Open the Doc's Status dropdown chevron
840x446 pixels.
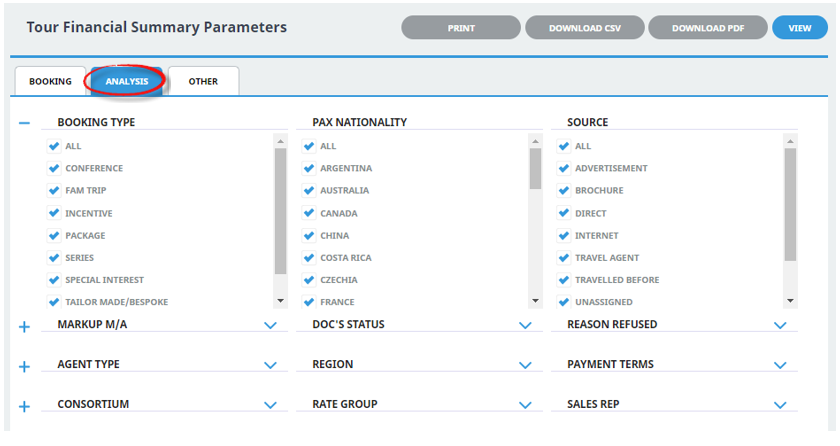click(x=525, y=325)
